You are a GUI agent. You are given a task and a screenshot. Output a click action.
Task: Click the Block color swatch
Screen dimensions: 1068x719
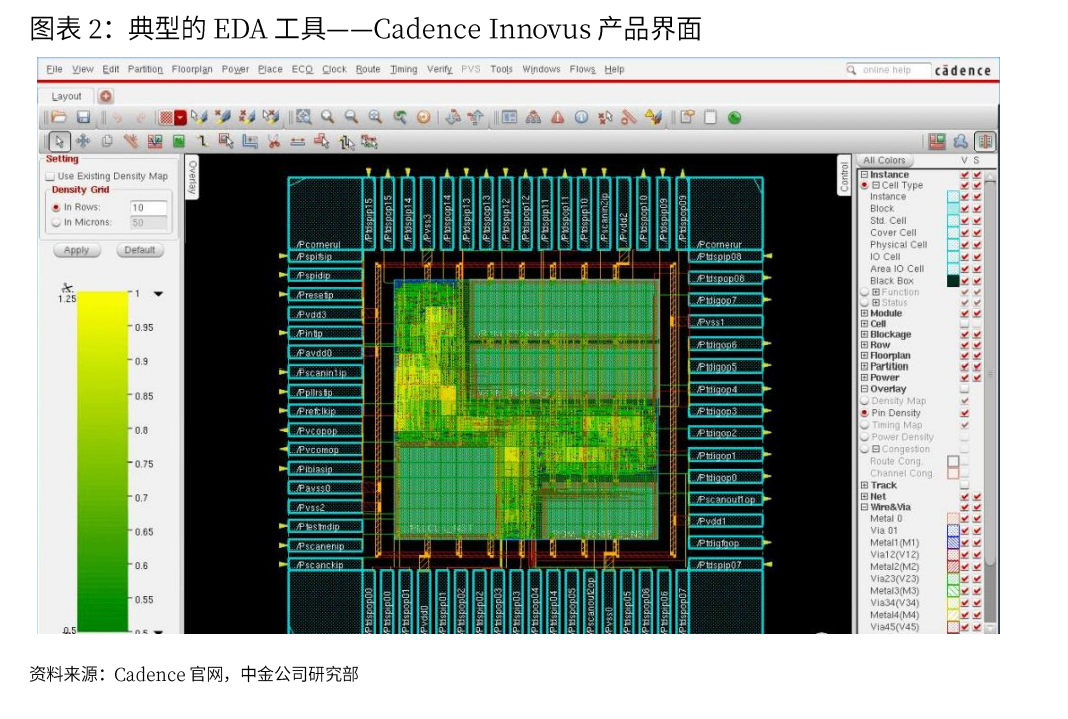953,208
